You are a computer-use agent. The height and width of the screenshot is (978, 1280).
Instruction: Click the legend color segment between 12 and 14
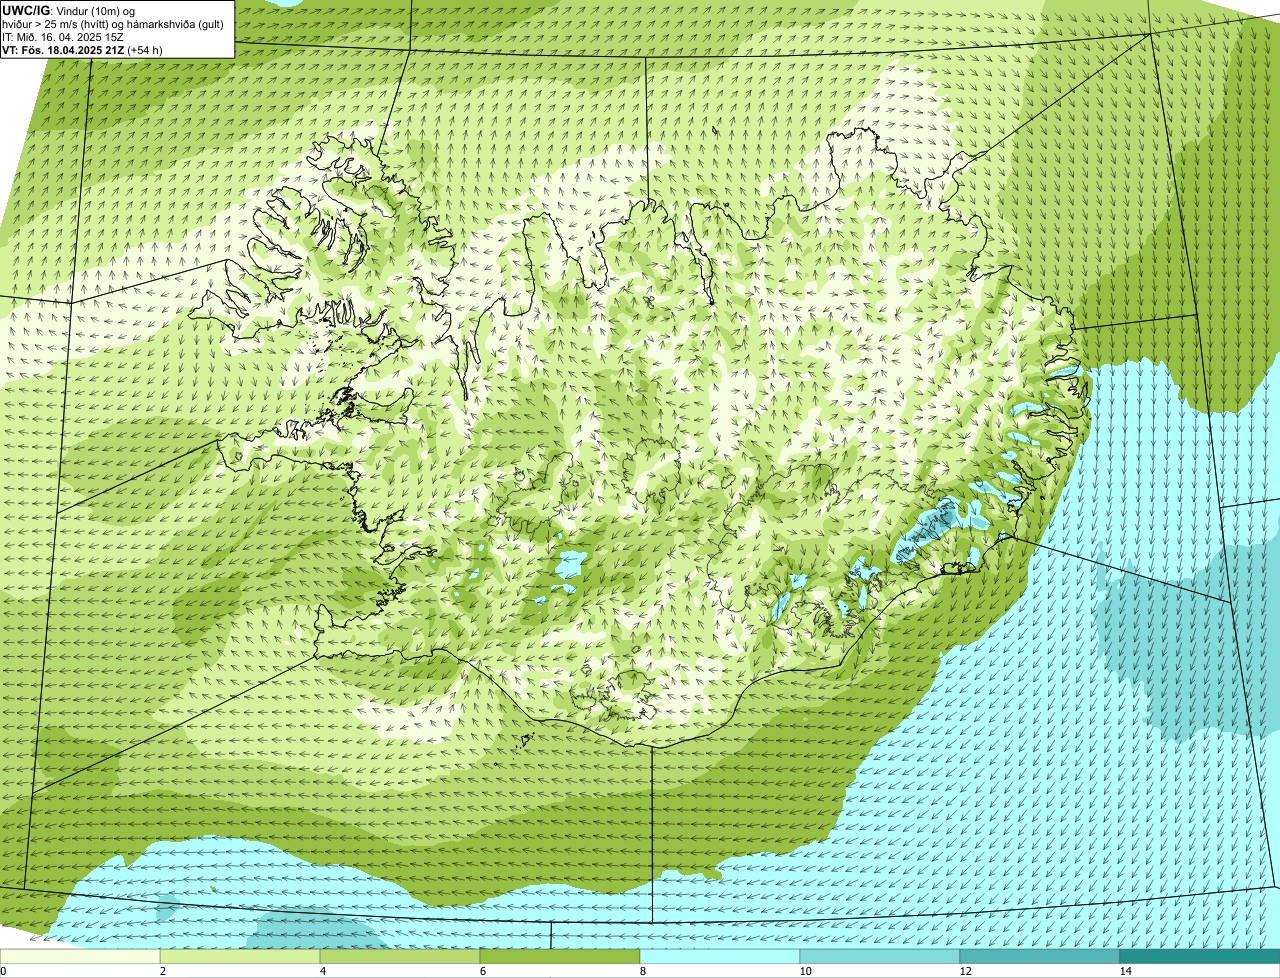(1040, 956)
